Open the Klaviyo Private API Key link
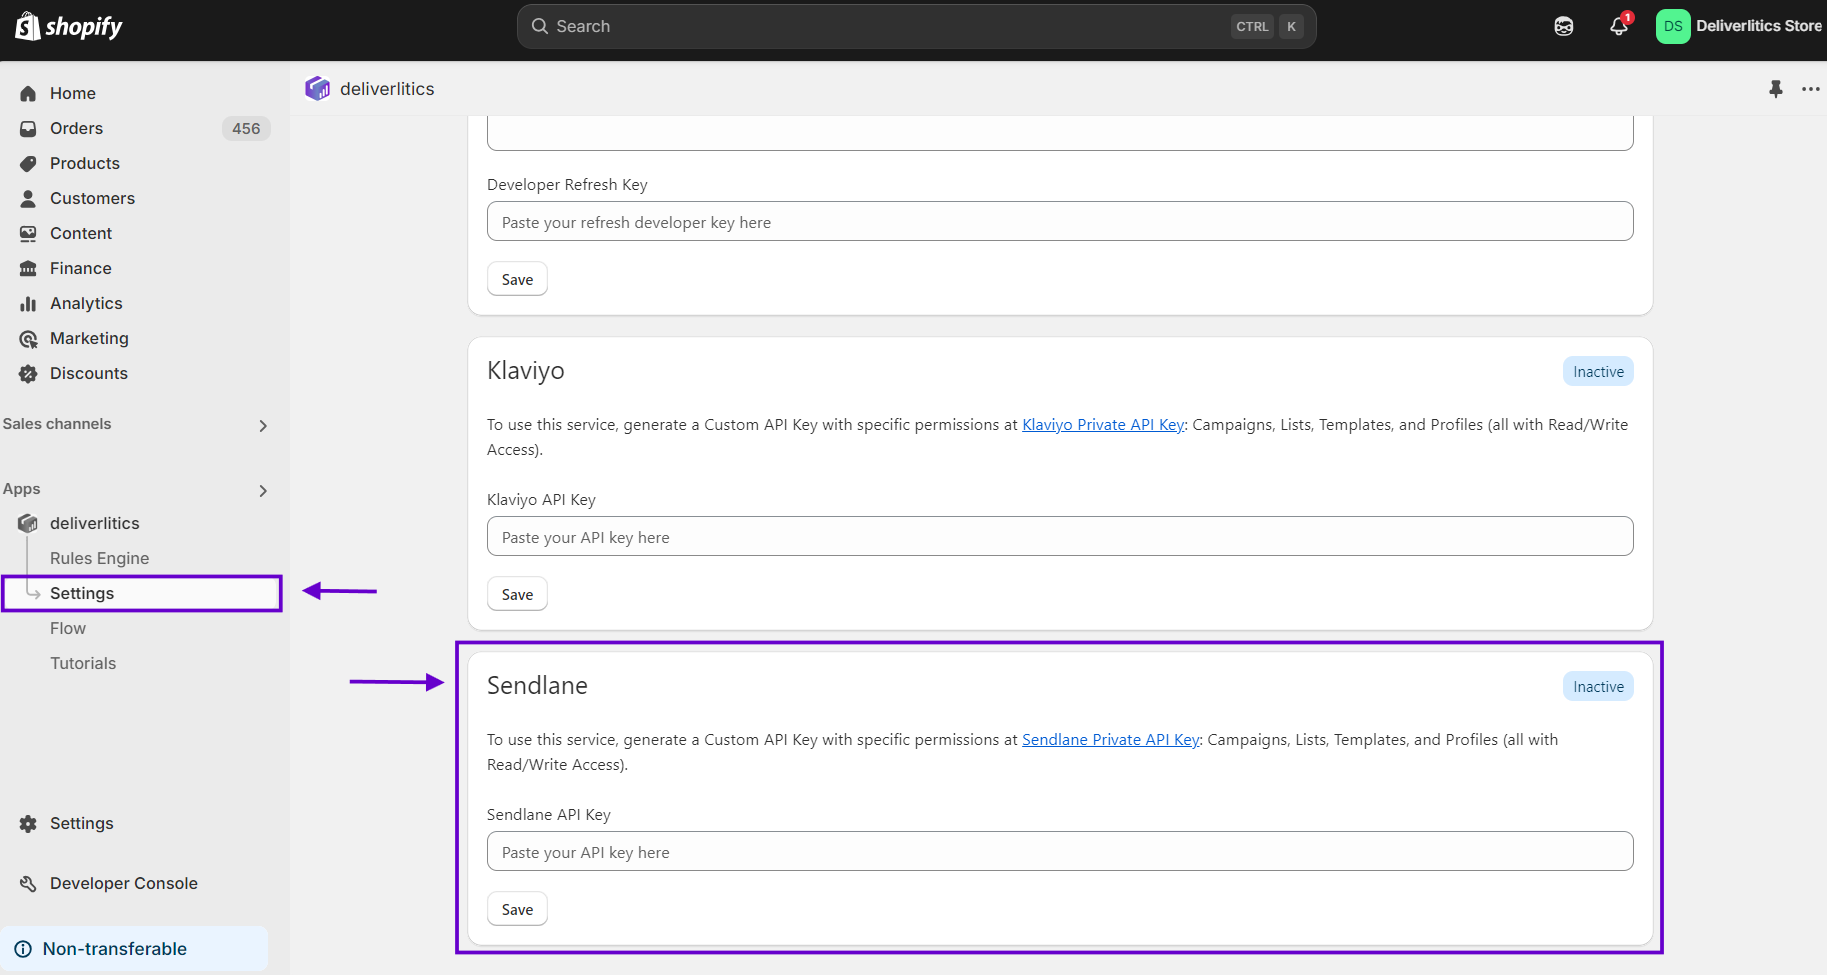The image size is (1827, 975). point(1103,425)
